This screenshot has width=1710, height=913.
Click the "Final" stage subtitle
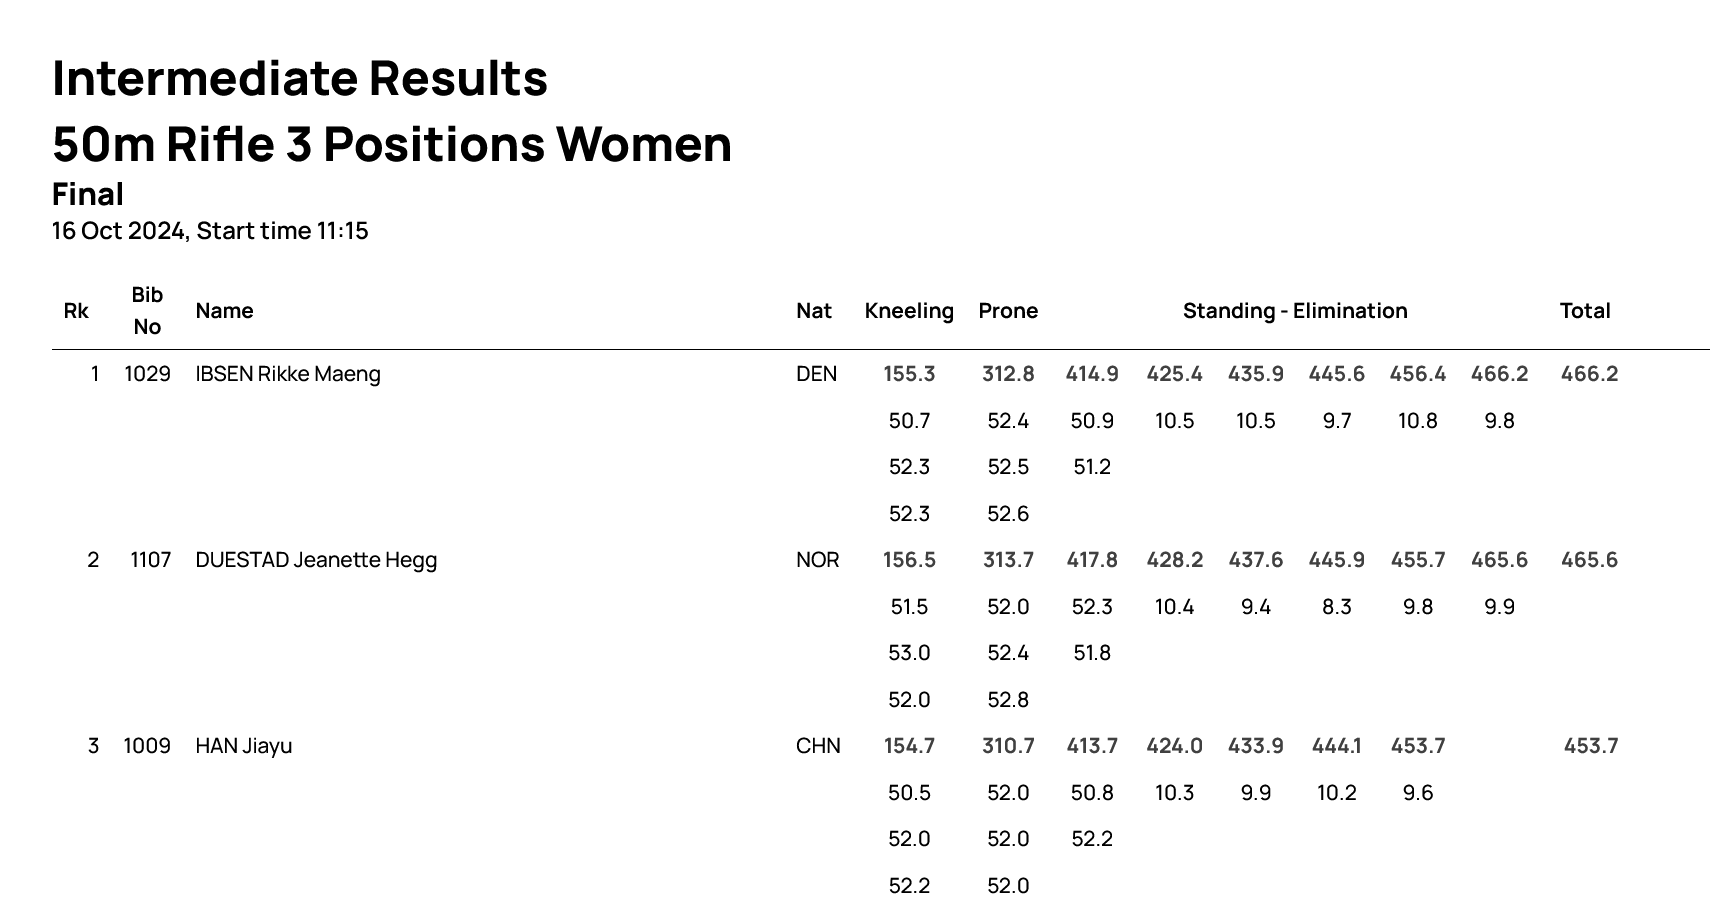[88, 194]
